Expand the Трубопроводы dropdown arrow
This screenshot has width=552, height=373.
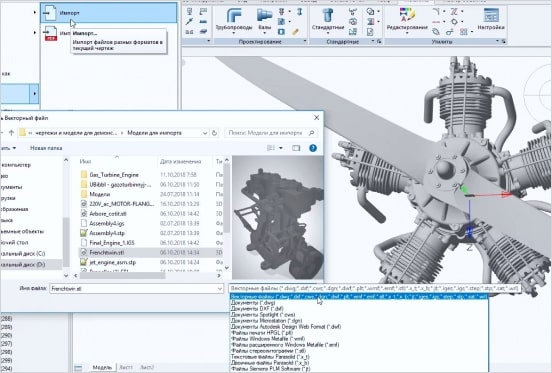point(234,33)
